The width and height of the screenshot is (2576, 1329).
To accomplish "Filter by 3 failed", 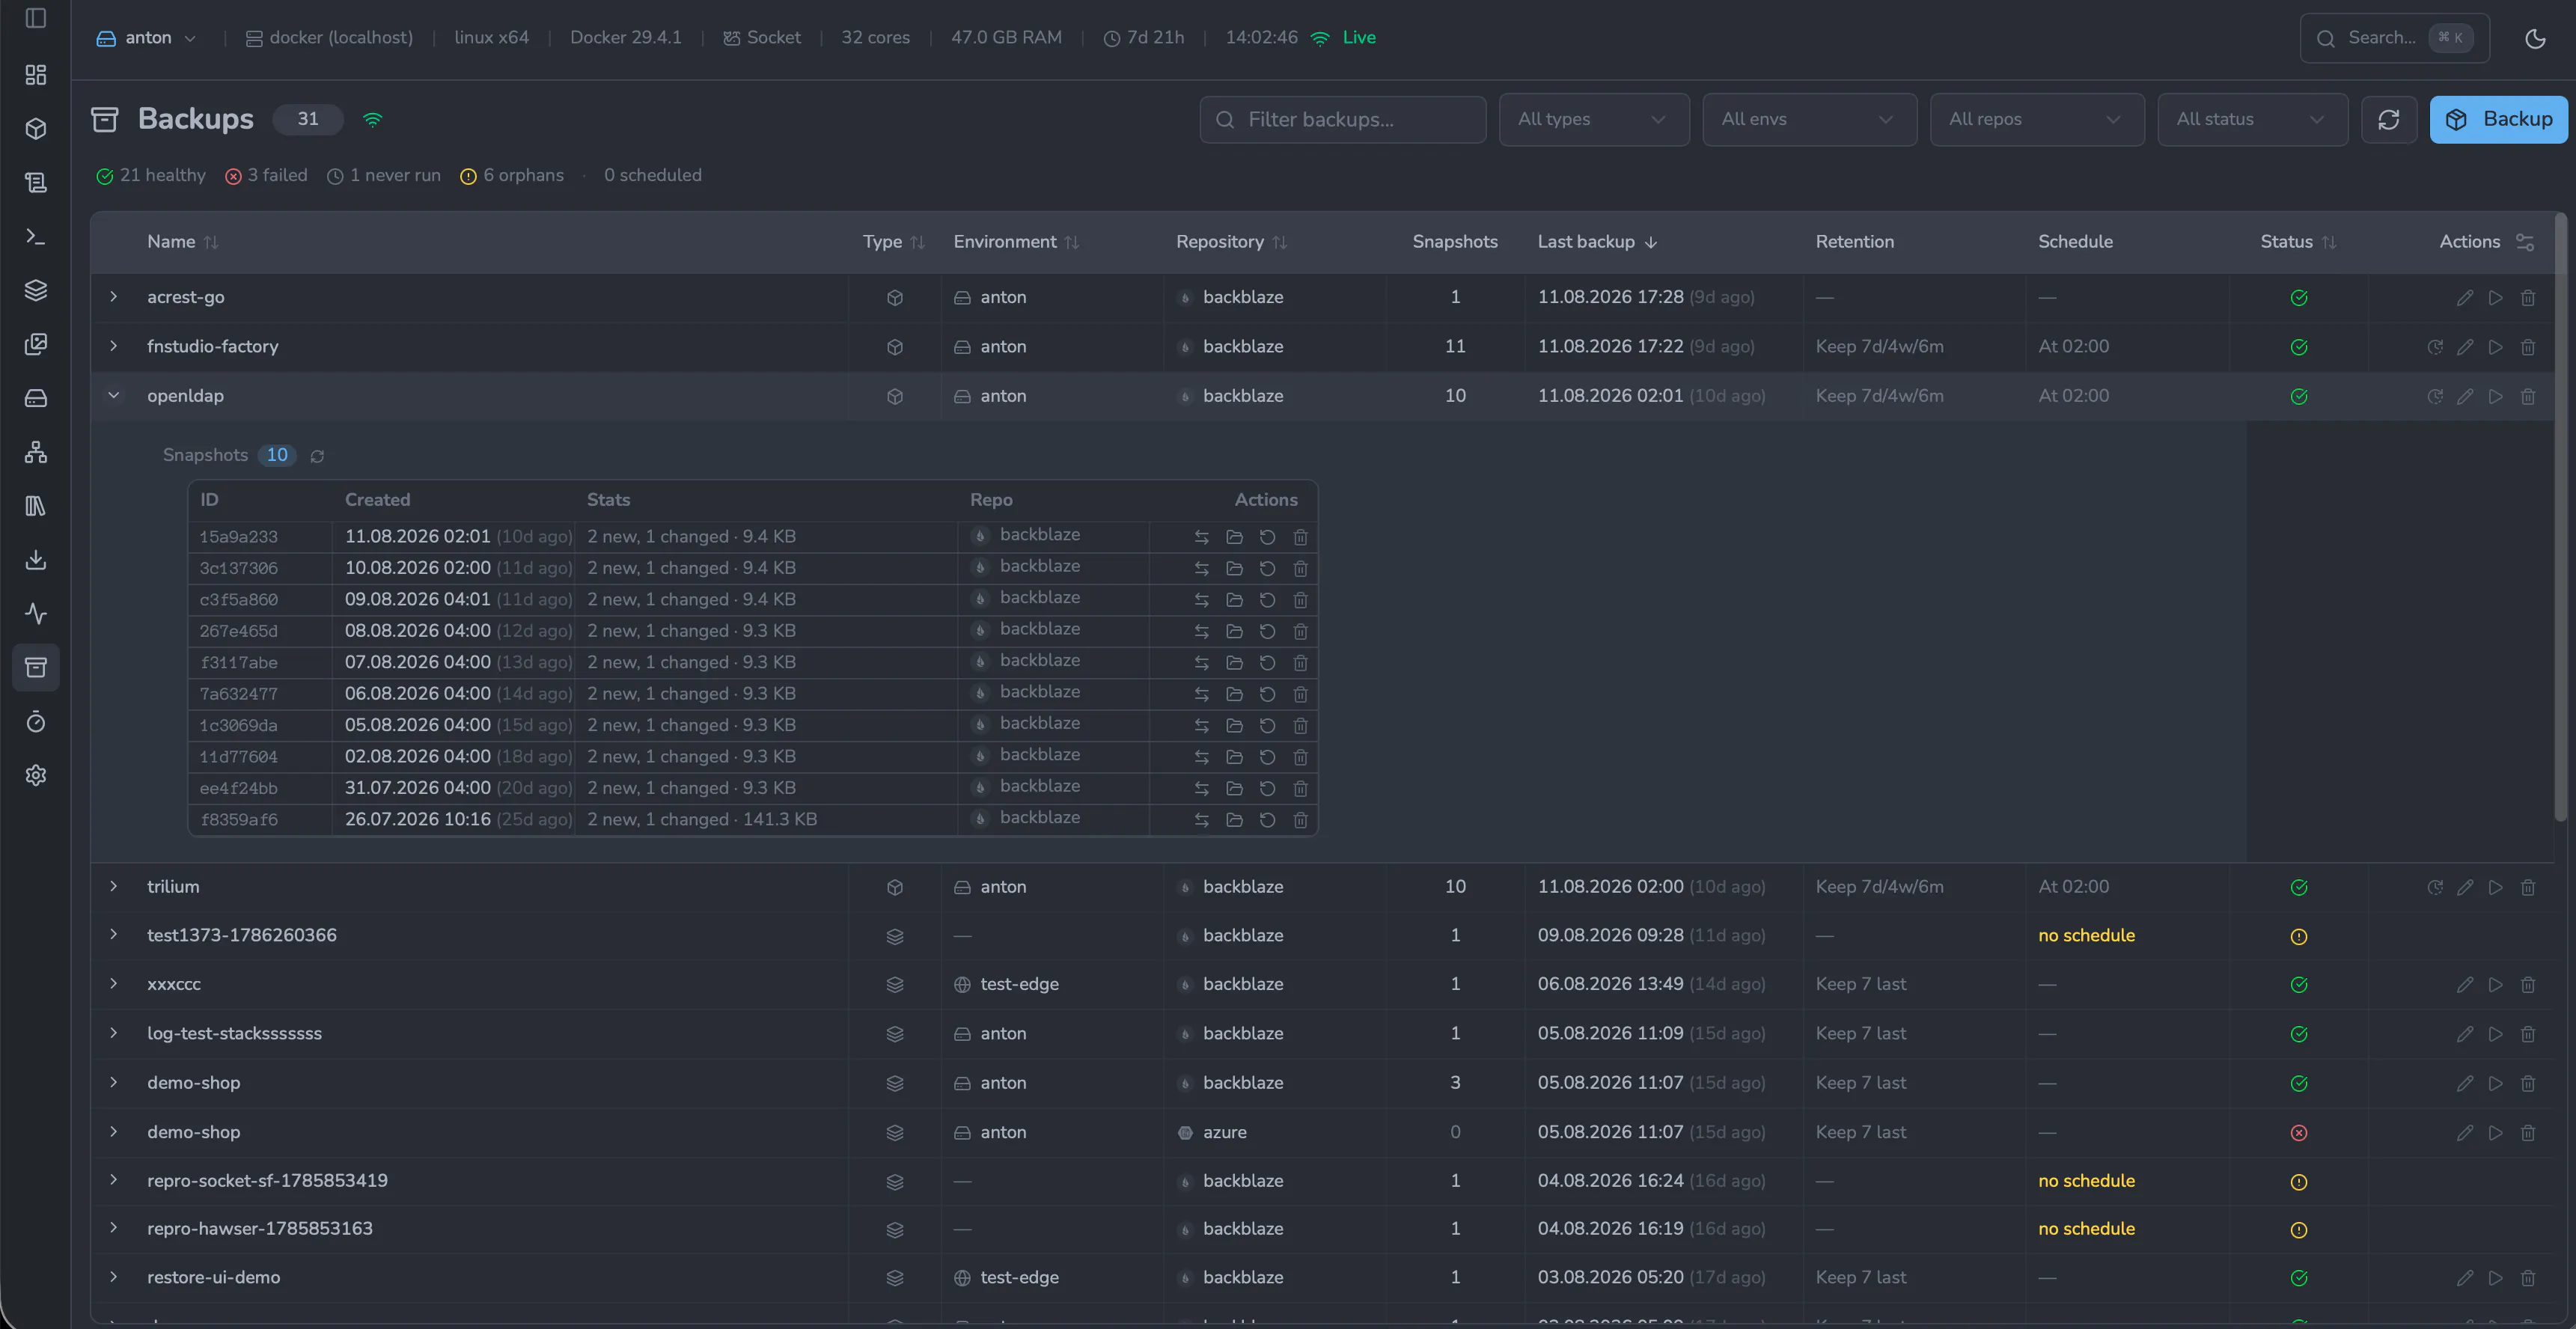I will coord(266,176).
